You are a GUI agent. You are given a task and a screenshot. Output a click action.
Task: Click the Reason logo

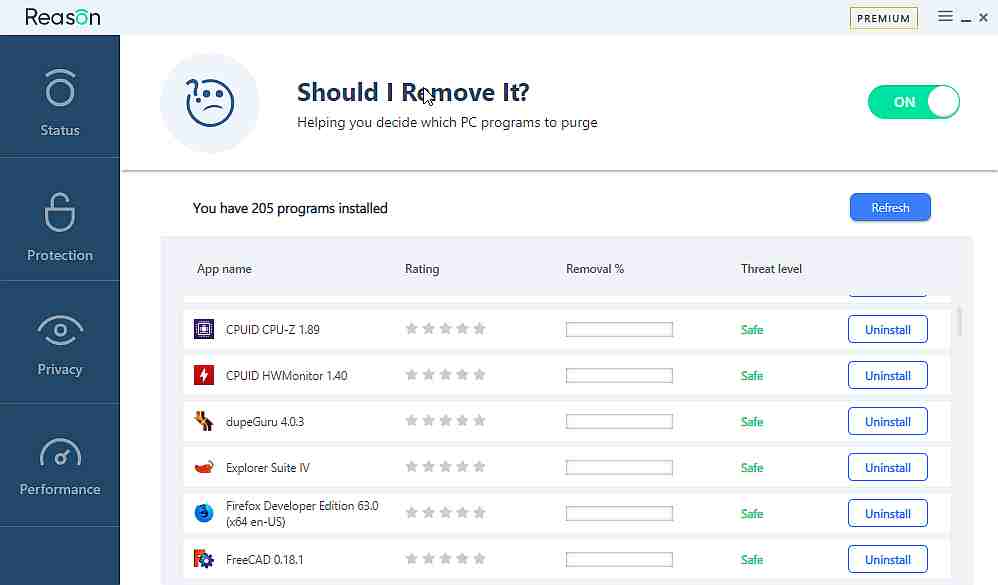63,17
